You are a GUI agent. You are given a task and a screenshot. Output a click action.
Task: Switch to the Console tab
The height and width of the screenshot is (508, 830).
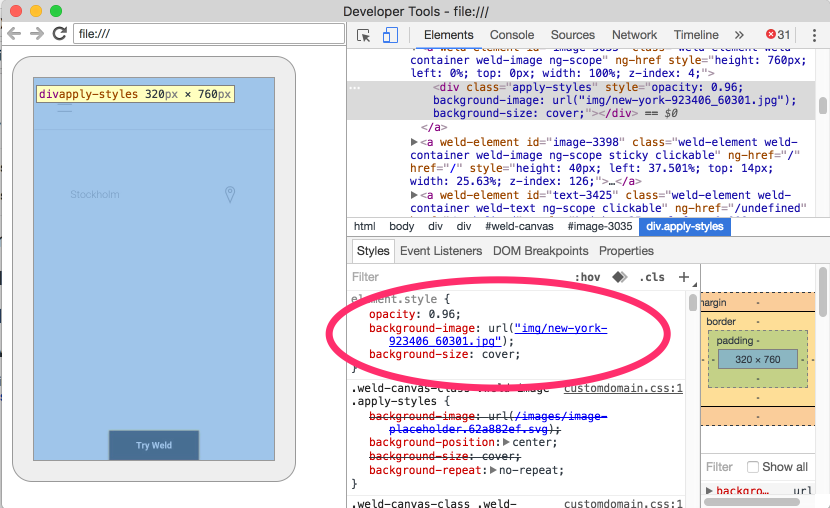511,35
